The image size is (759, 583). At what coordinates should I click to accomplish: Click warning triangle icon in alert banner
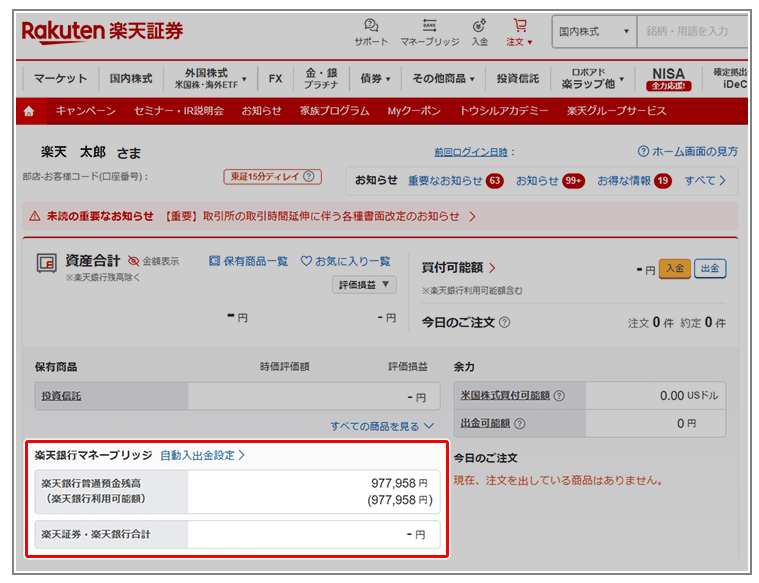tap(34, 216)
